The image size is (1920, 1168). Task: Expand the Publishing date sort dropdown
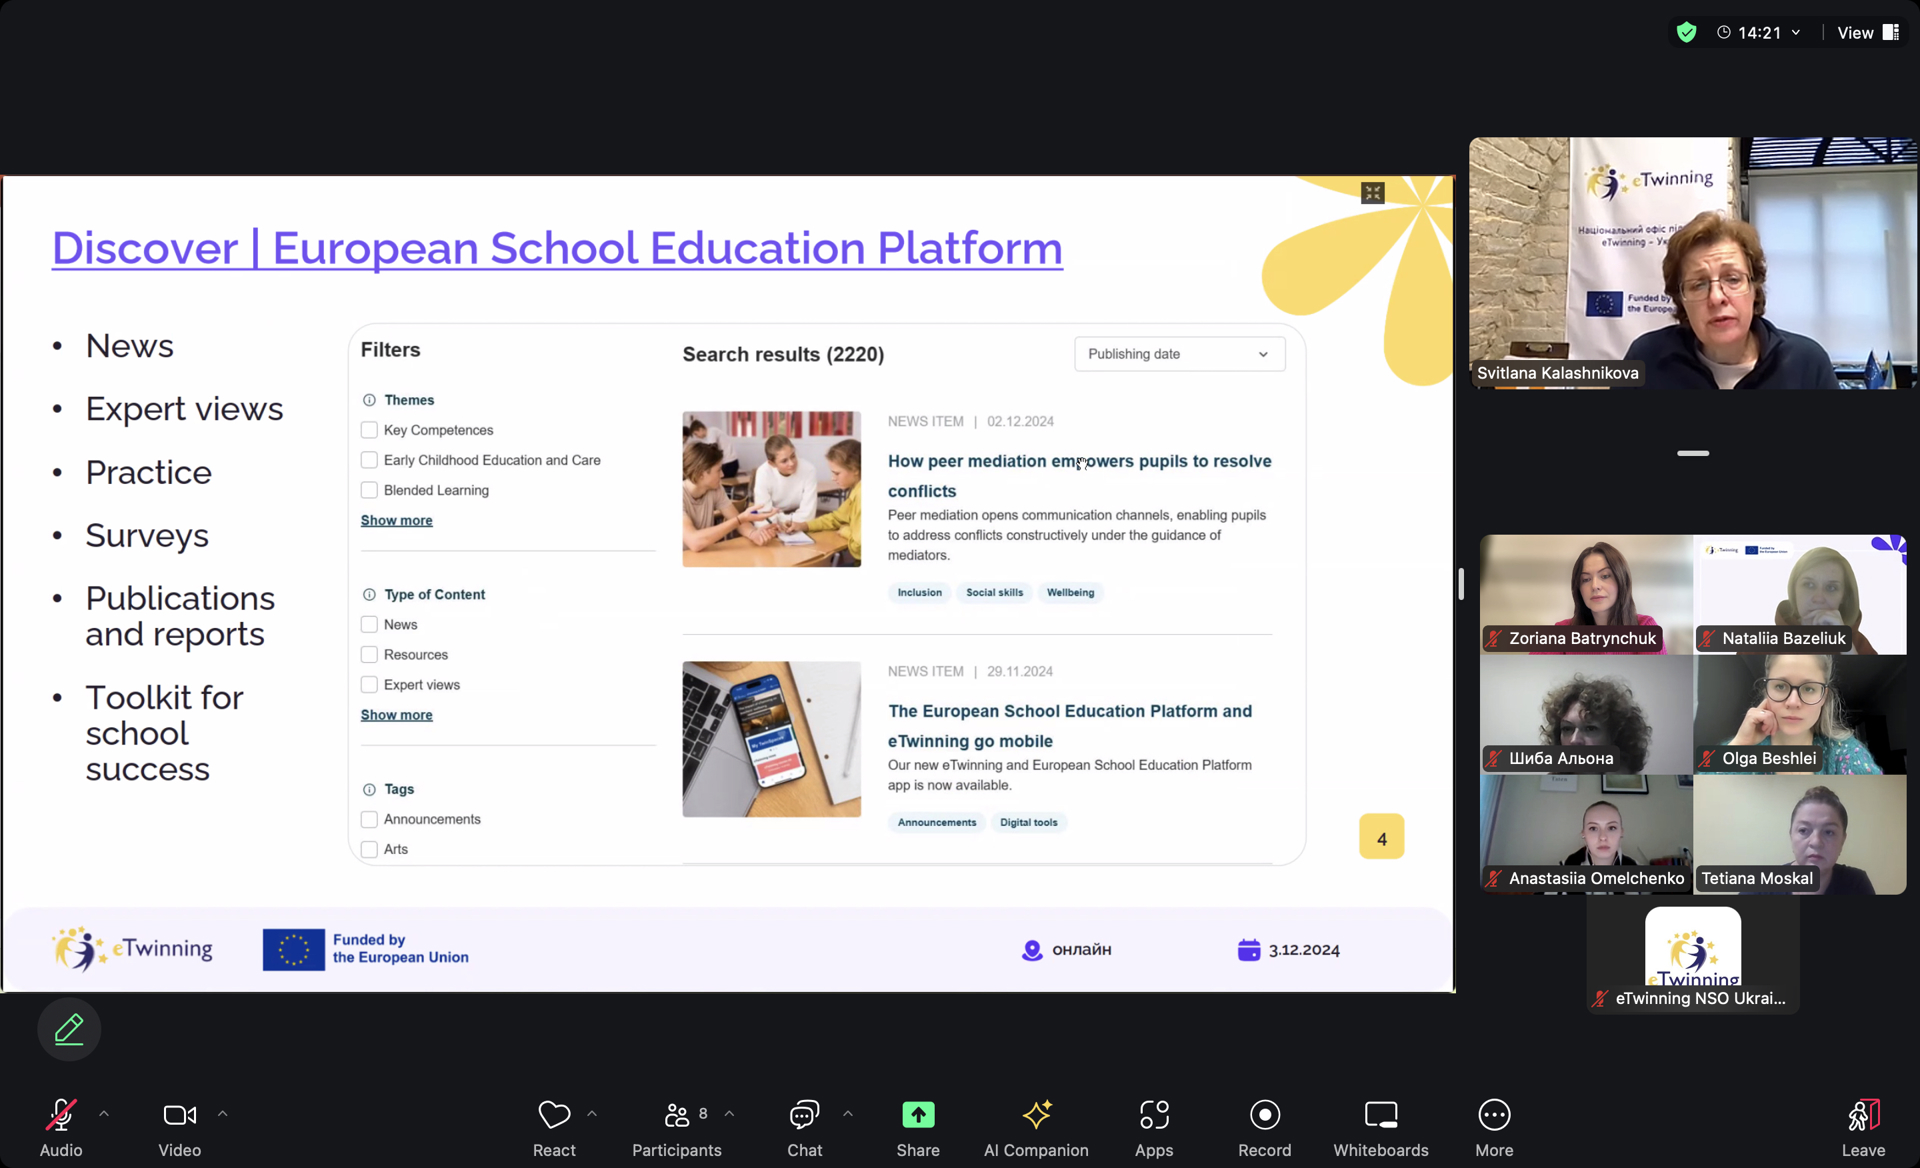coord(1179,354)
